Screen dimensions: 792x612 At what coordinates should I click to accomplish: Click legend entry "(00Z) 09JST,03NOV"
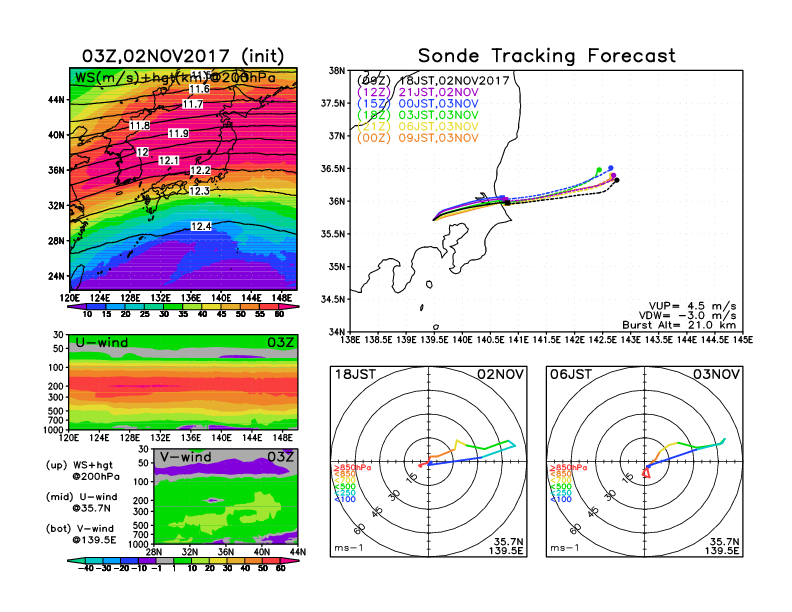coord(417,138)
